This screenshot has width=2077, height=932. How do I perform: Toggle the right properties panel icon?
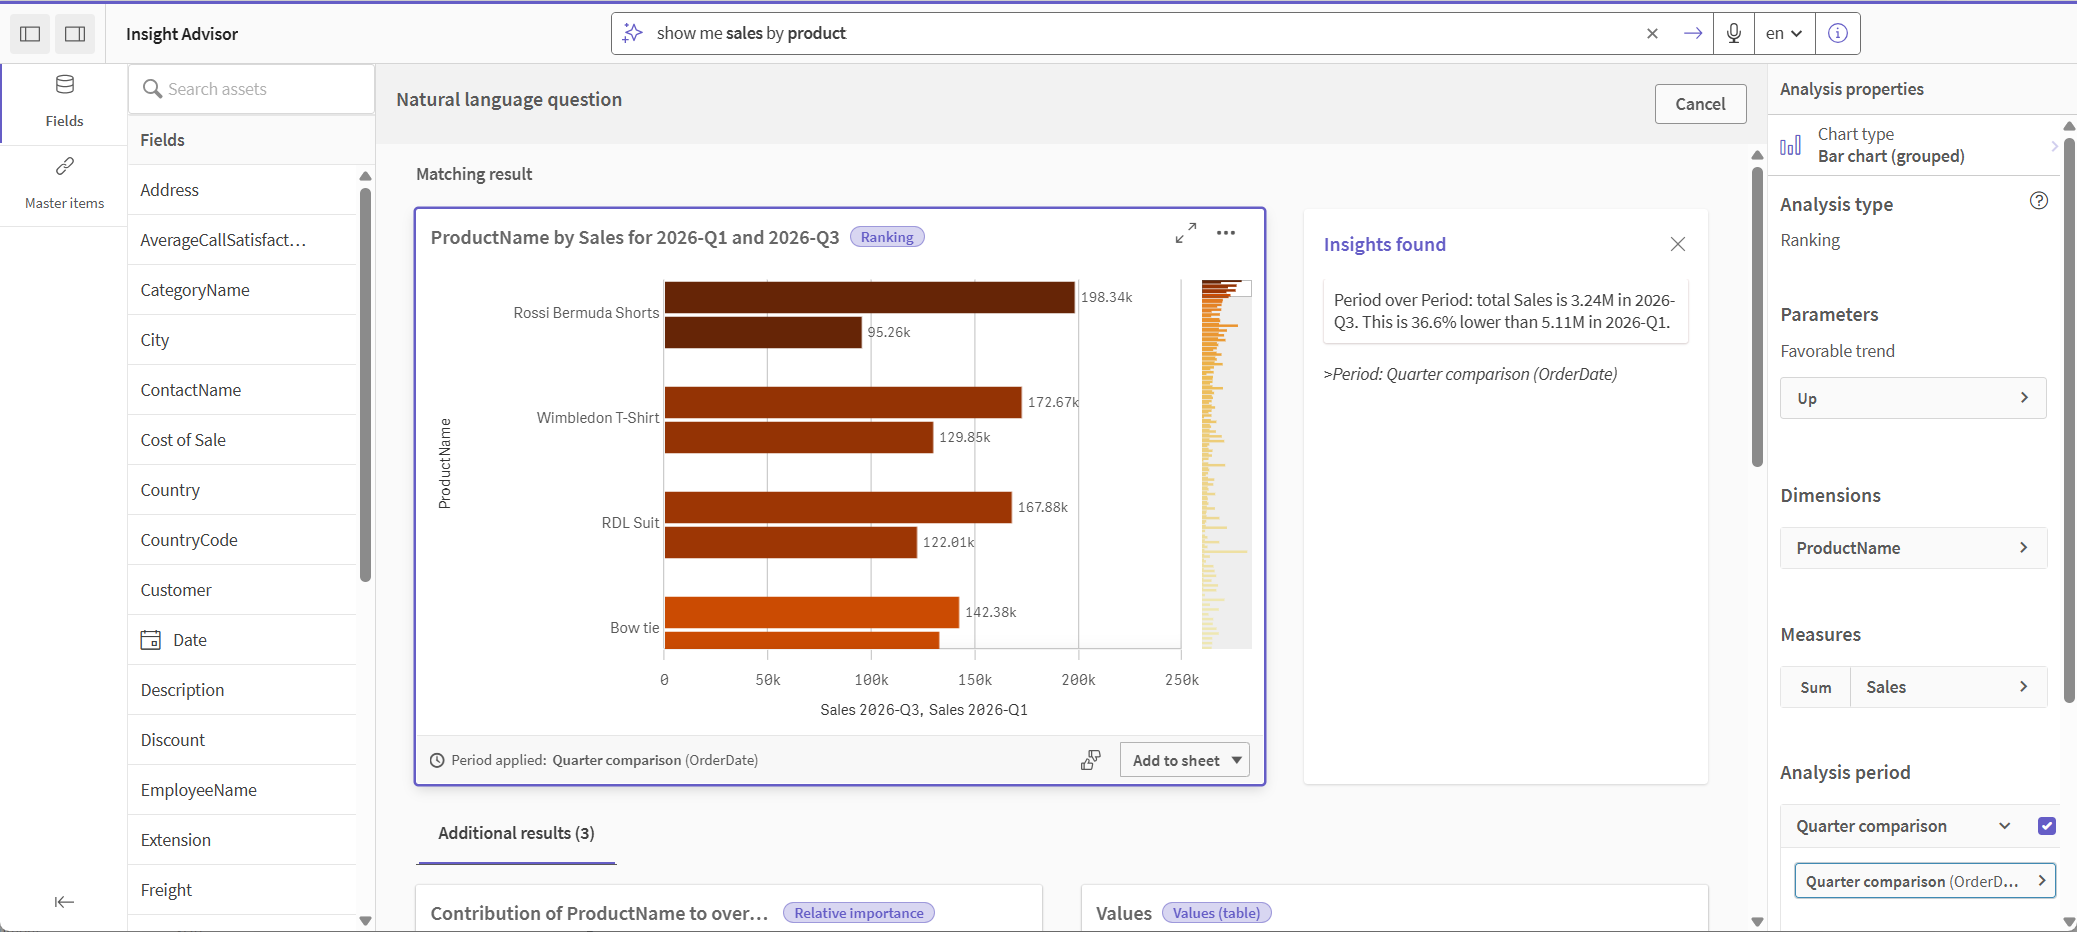click(75, 34)
